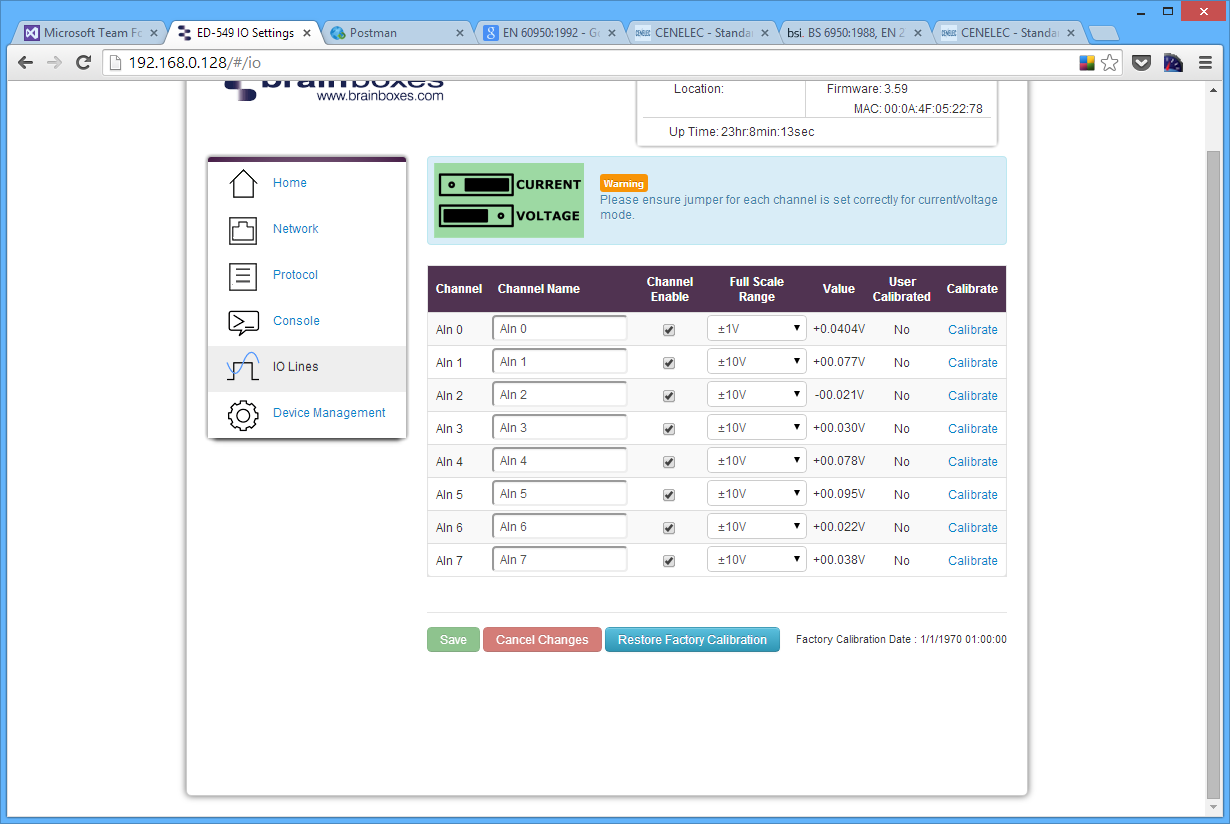Expand the ±10V range dropdown for AIn 4

pyautogui.click(x=756, y=461)
